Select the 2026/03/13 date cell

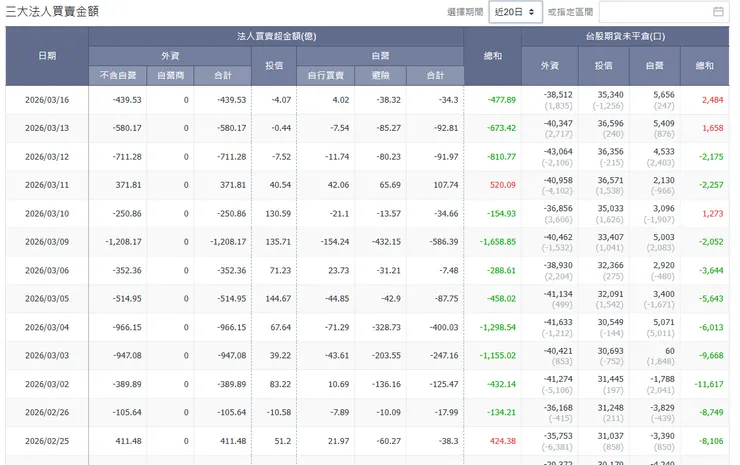click(x=47, y=128)
